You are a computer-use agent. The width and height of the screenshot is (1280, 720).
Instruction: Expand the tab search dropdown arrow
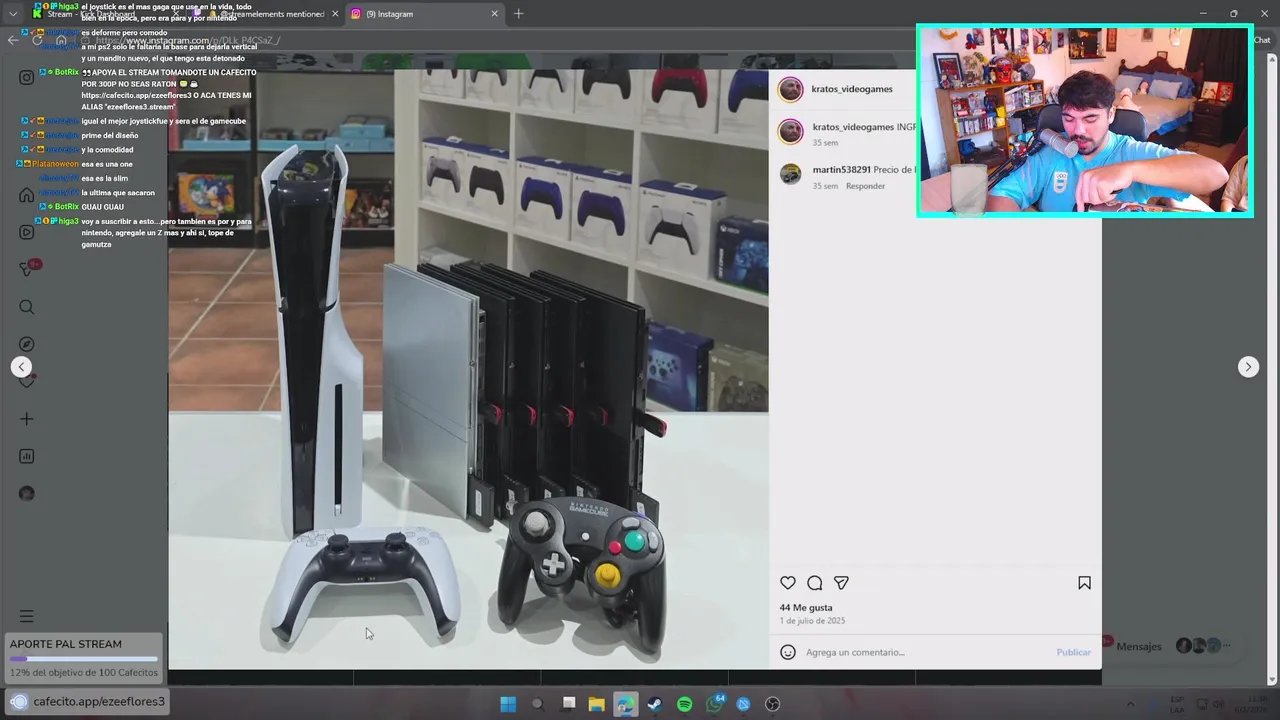pos(12,14)
